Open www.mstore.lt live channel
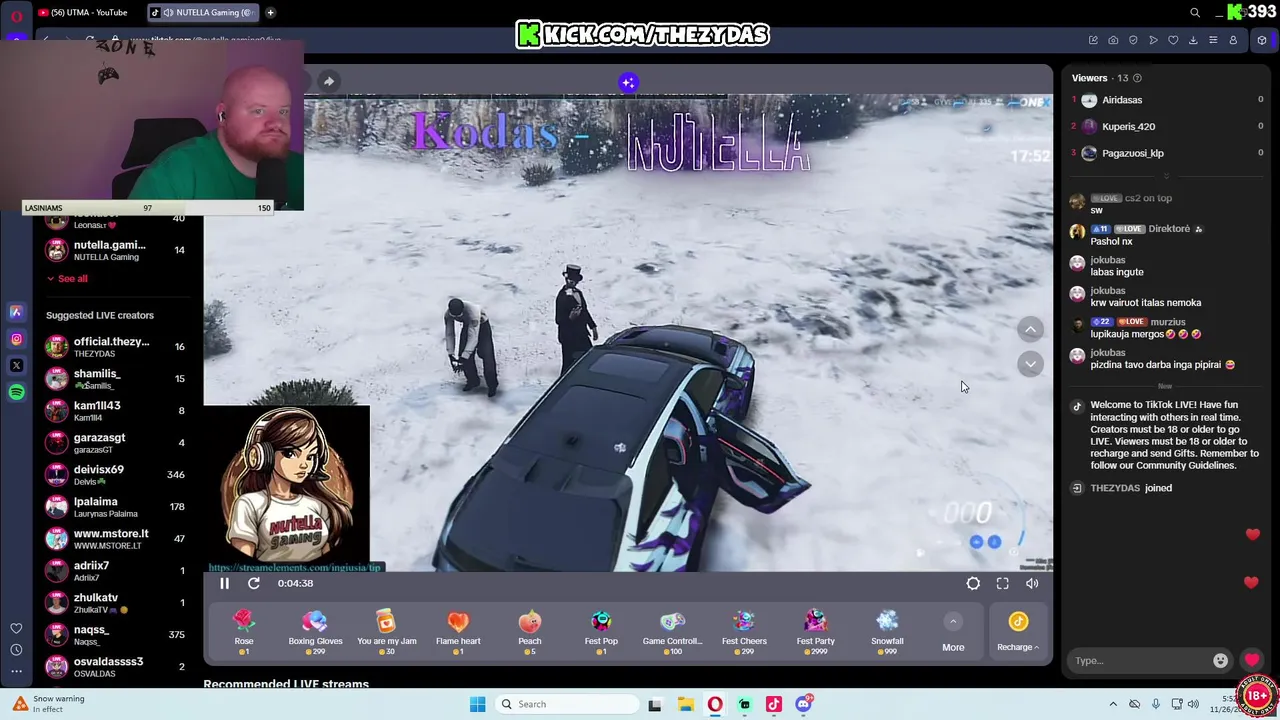The image size is (1280, 720). pyautogui.click(x=115, y=539)
